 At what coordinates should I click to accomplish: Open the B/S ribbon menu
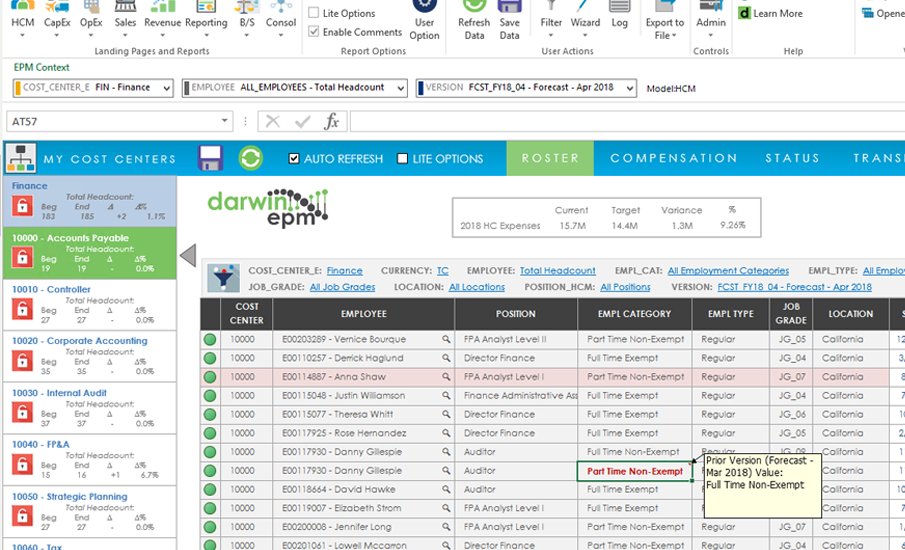pos(246,20)
